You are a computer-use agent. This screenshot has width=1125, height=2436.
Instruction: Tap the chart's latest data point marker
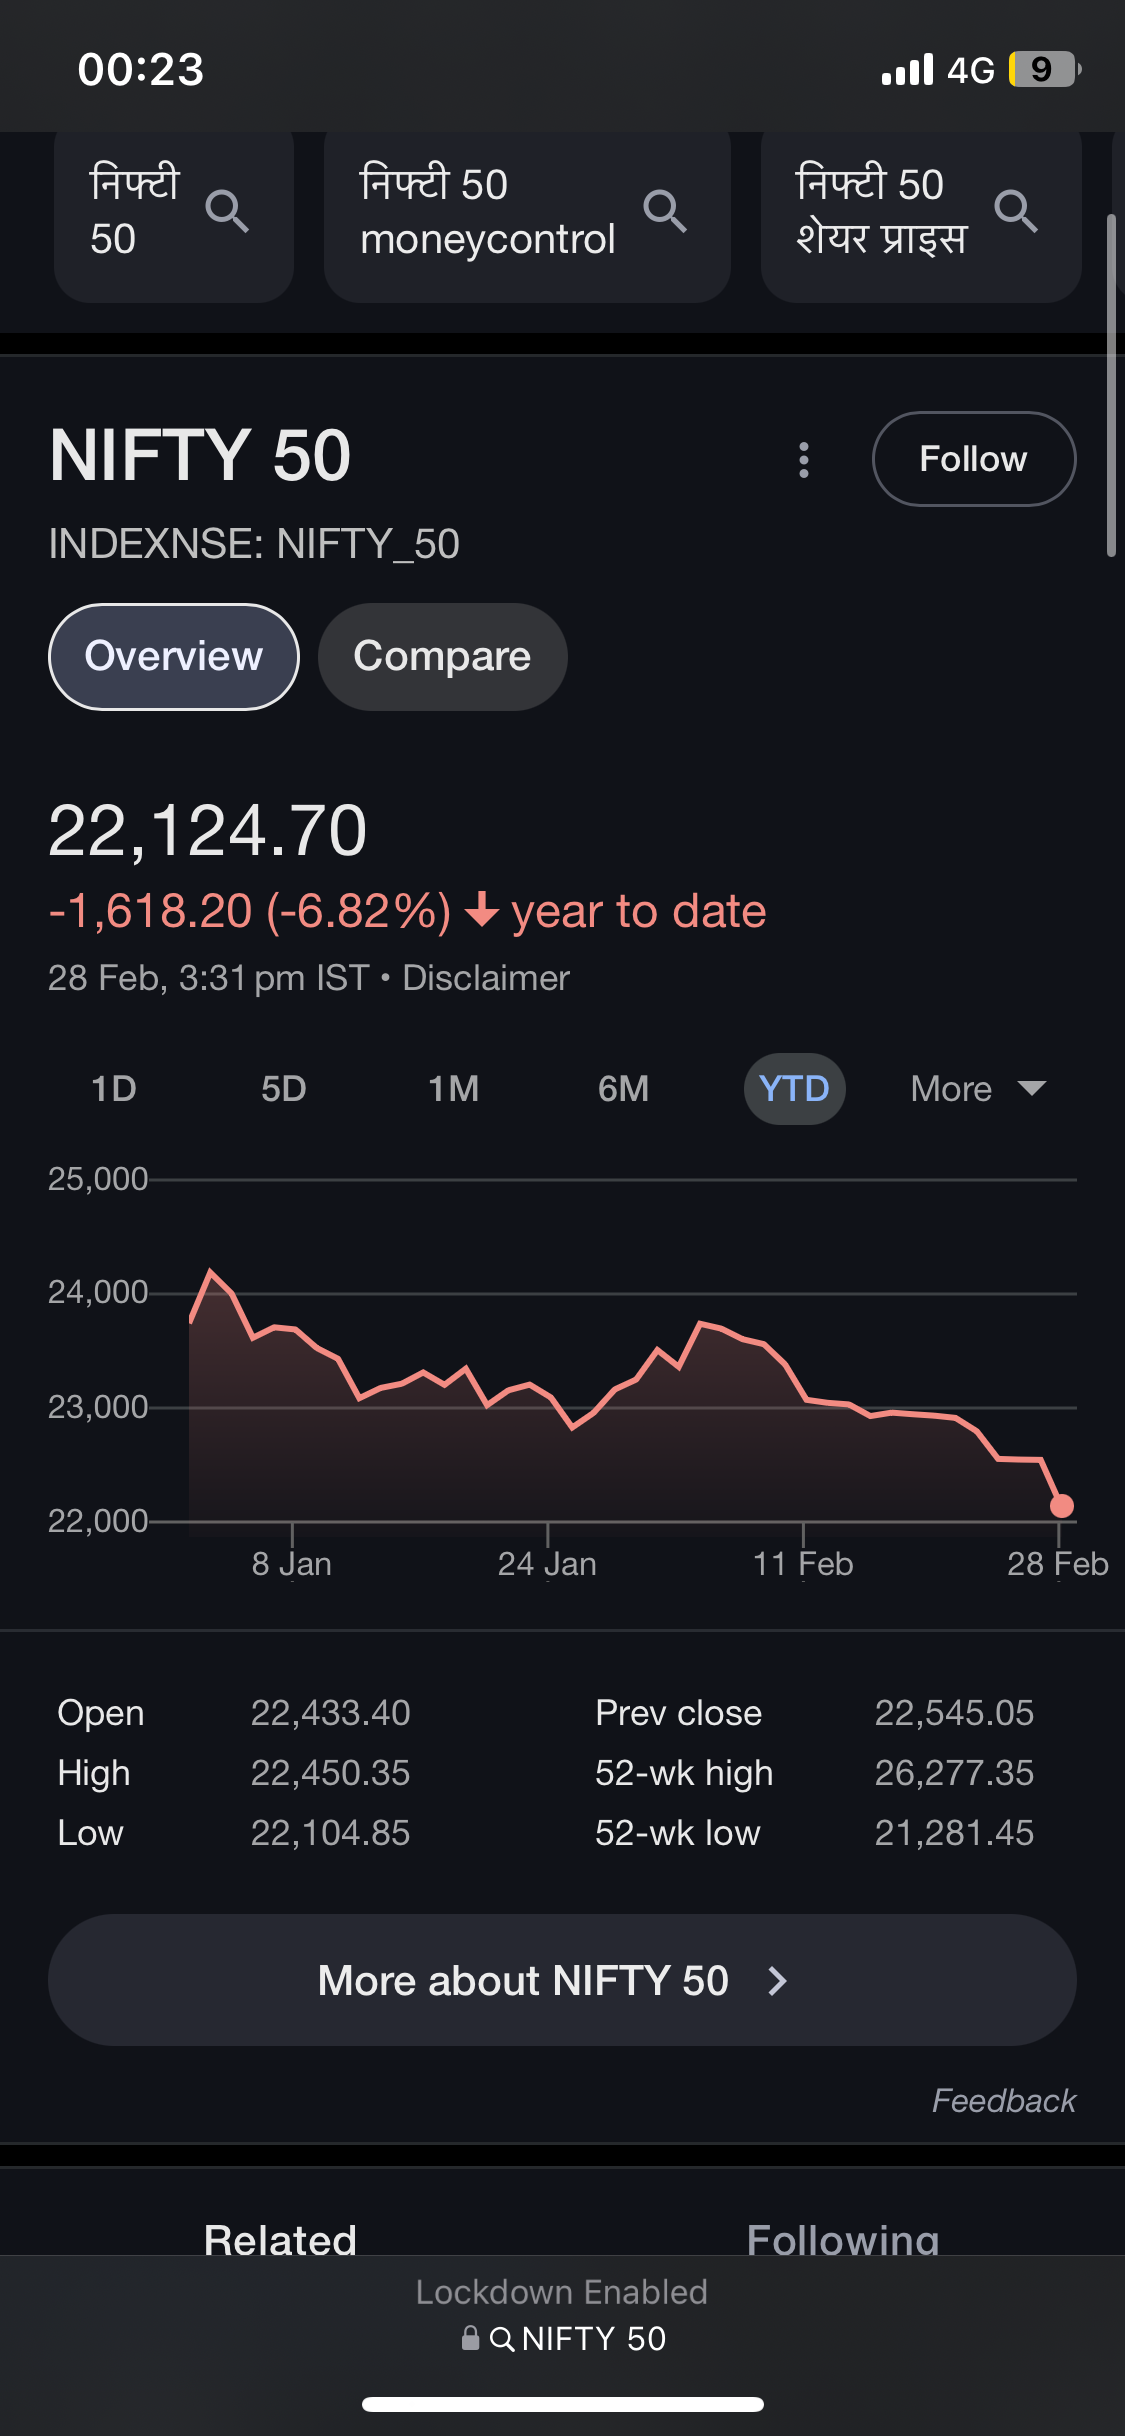click(1061, 1506)
